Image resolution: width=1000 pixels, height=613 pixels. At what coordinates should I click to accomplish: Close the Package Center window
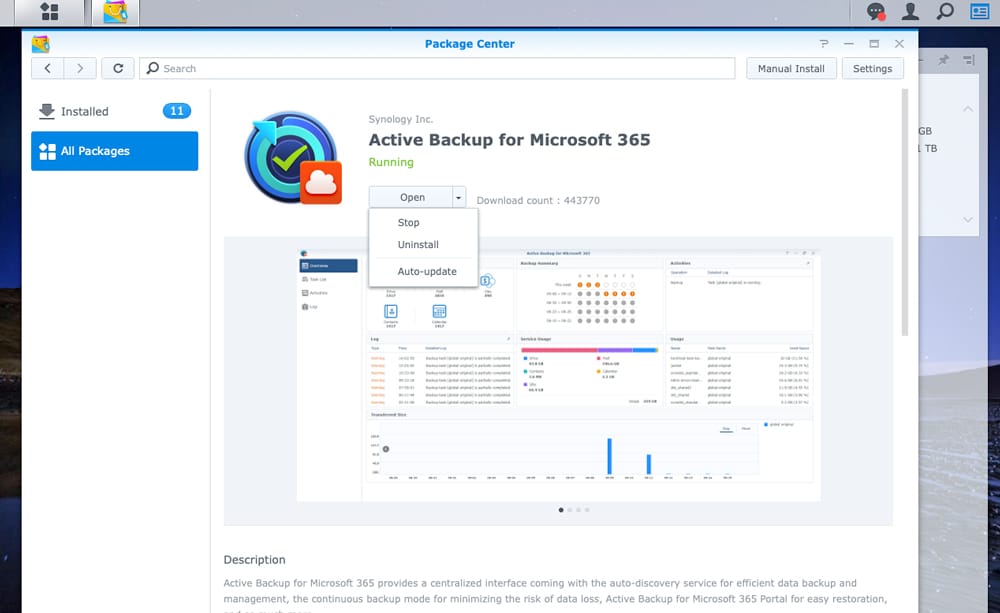[899, 43]
